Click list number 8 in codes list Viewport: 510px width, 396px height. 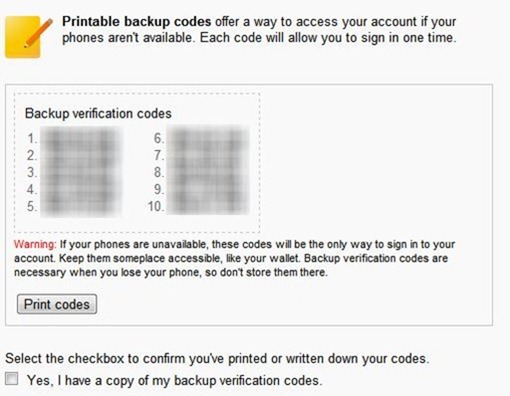(159, 172)
